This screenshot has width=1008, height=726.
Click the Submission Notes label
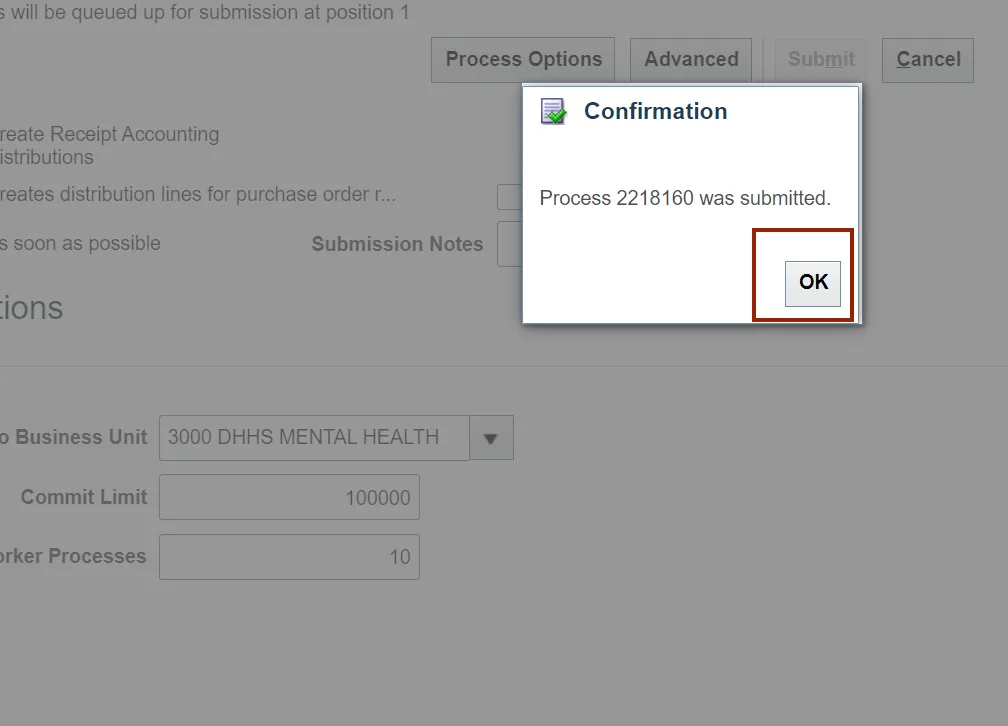(x=397, y=244)
